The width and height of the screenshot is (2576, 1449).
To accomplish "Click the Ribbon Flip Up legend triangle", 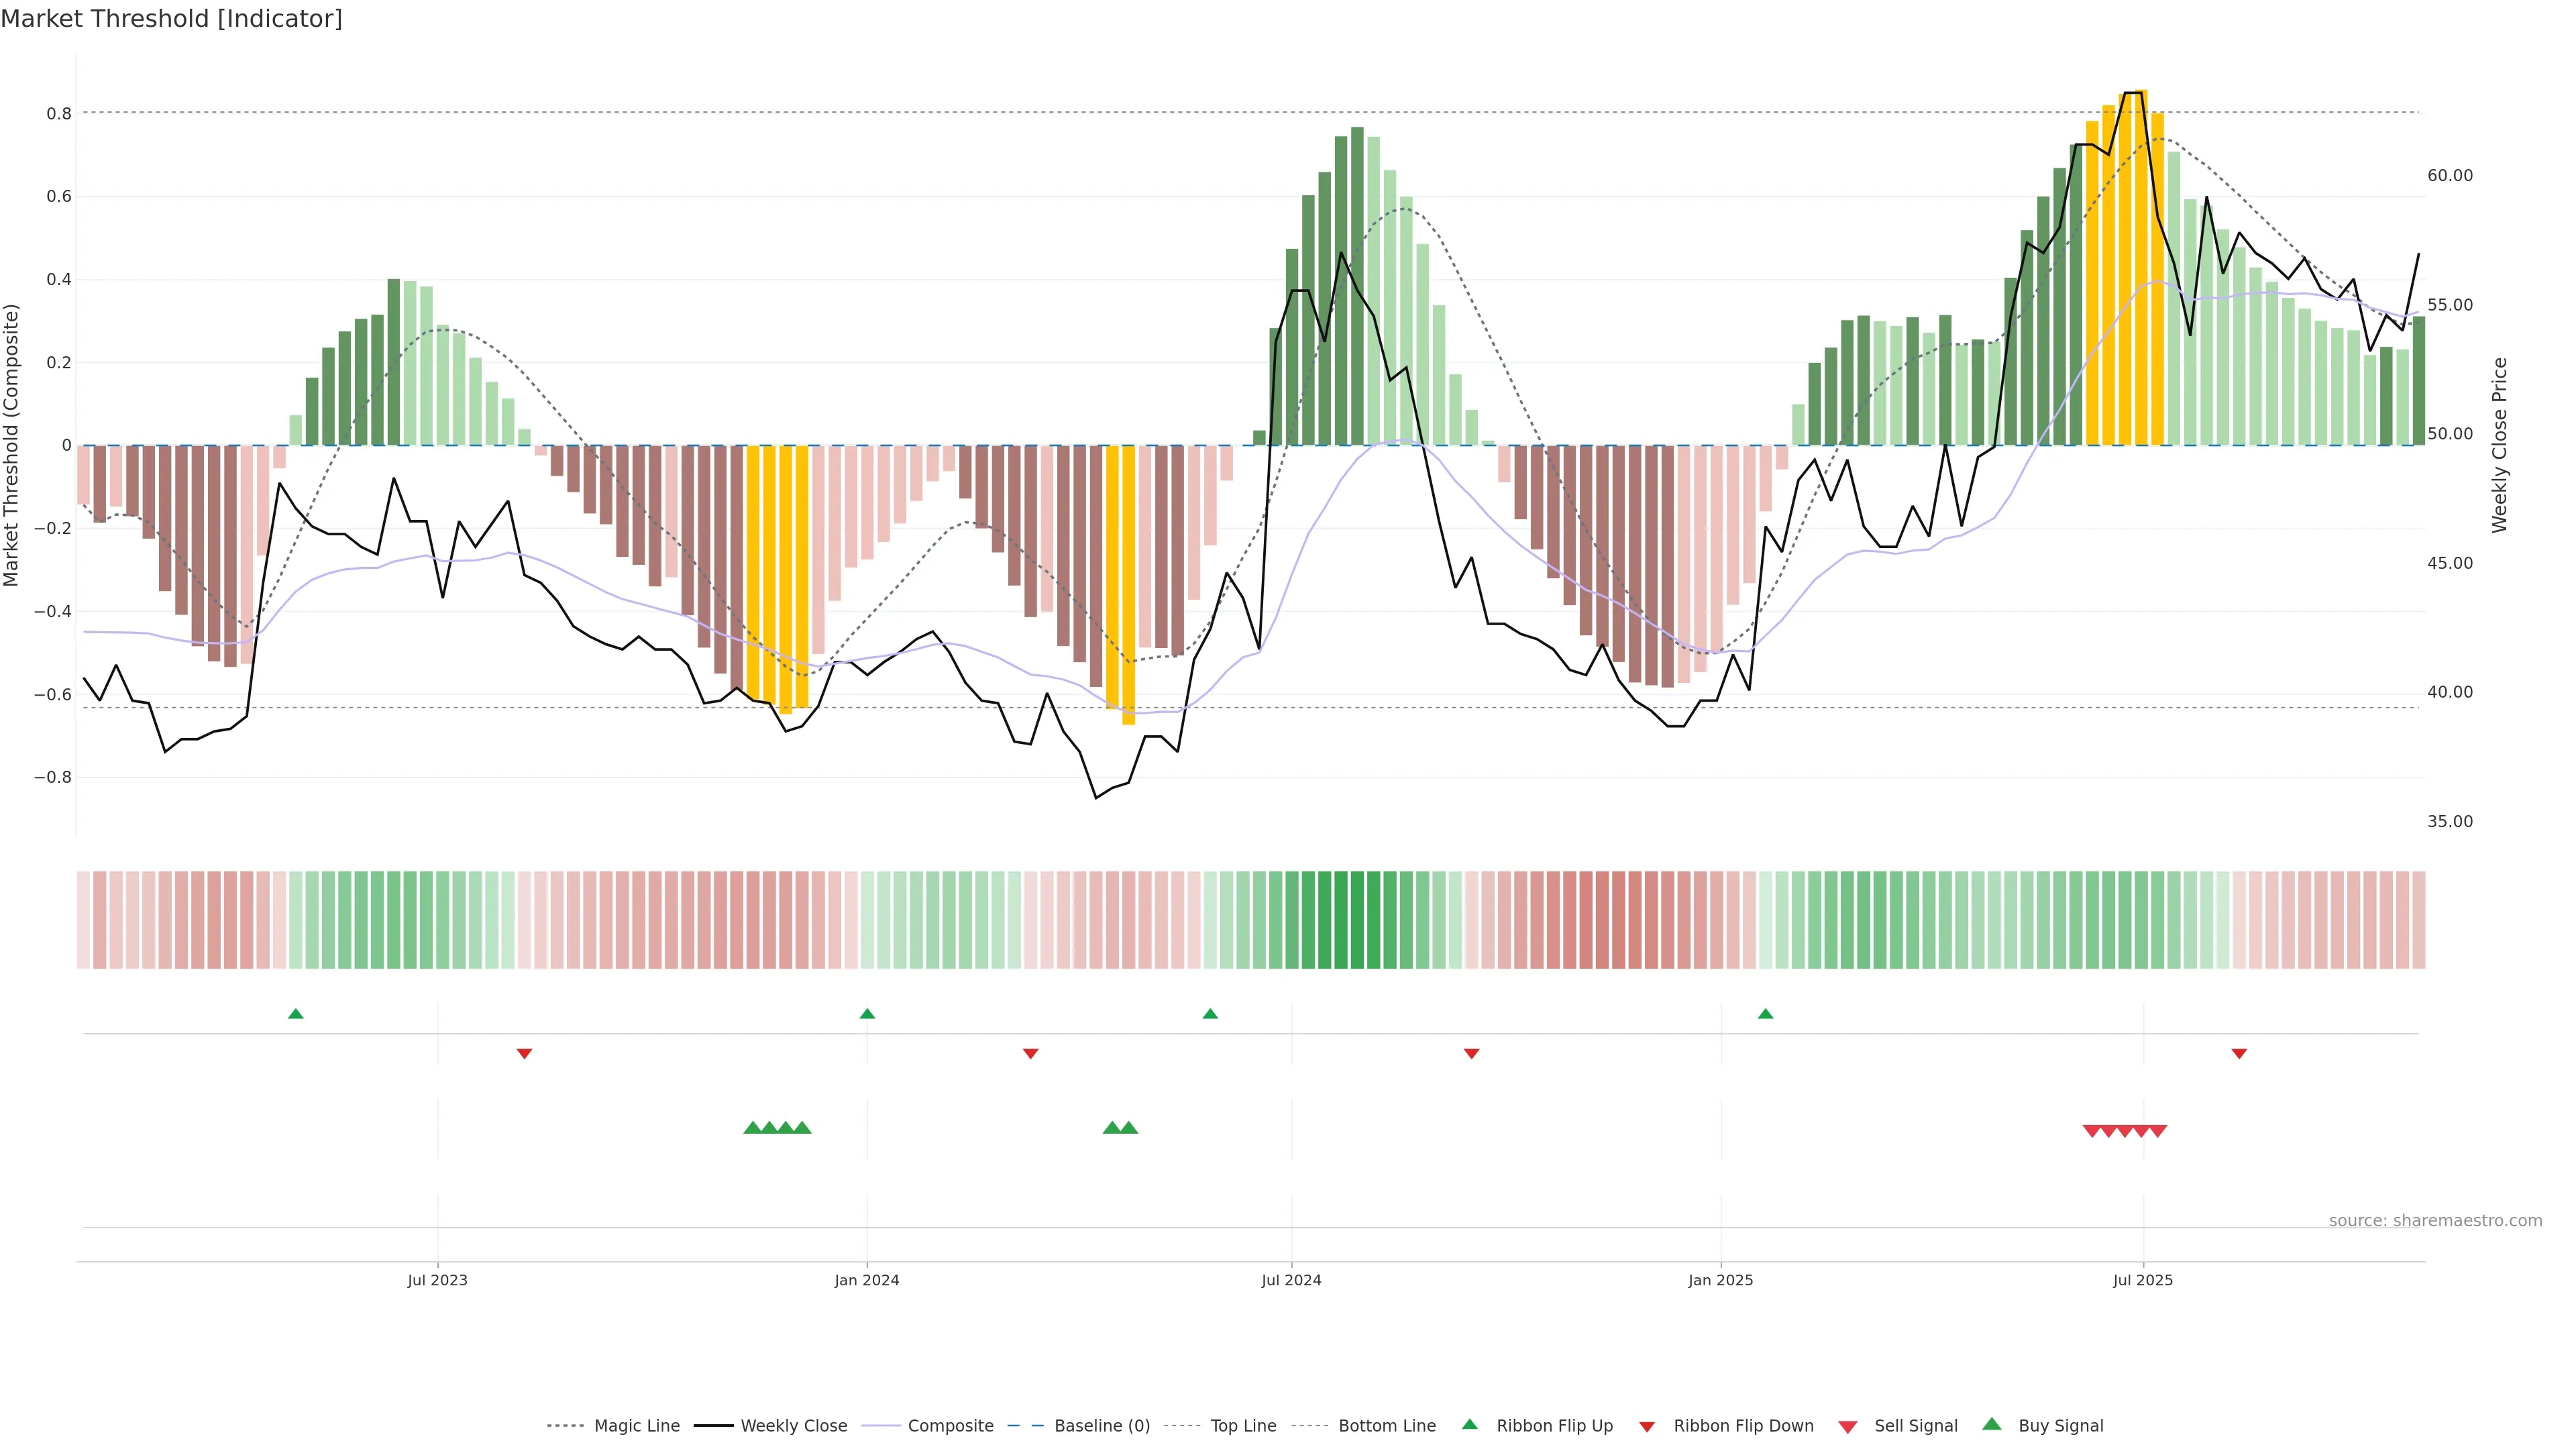I will click(1469, 1424).
